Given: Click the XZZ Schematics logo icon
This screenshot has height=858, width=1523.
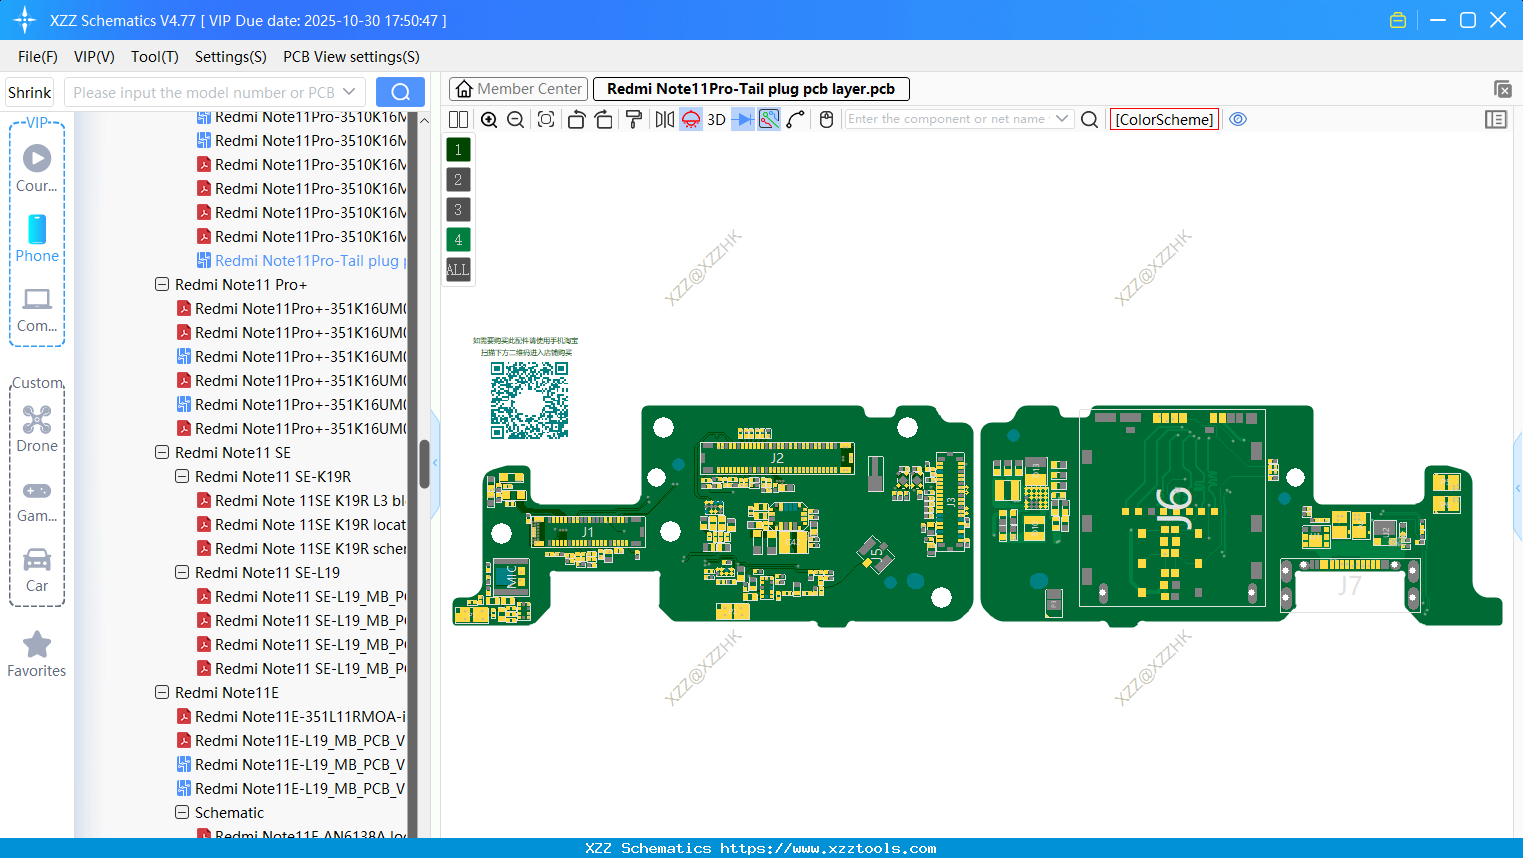Looking at the screenshot, I should [x=25, y=20].
